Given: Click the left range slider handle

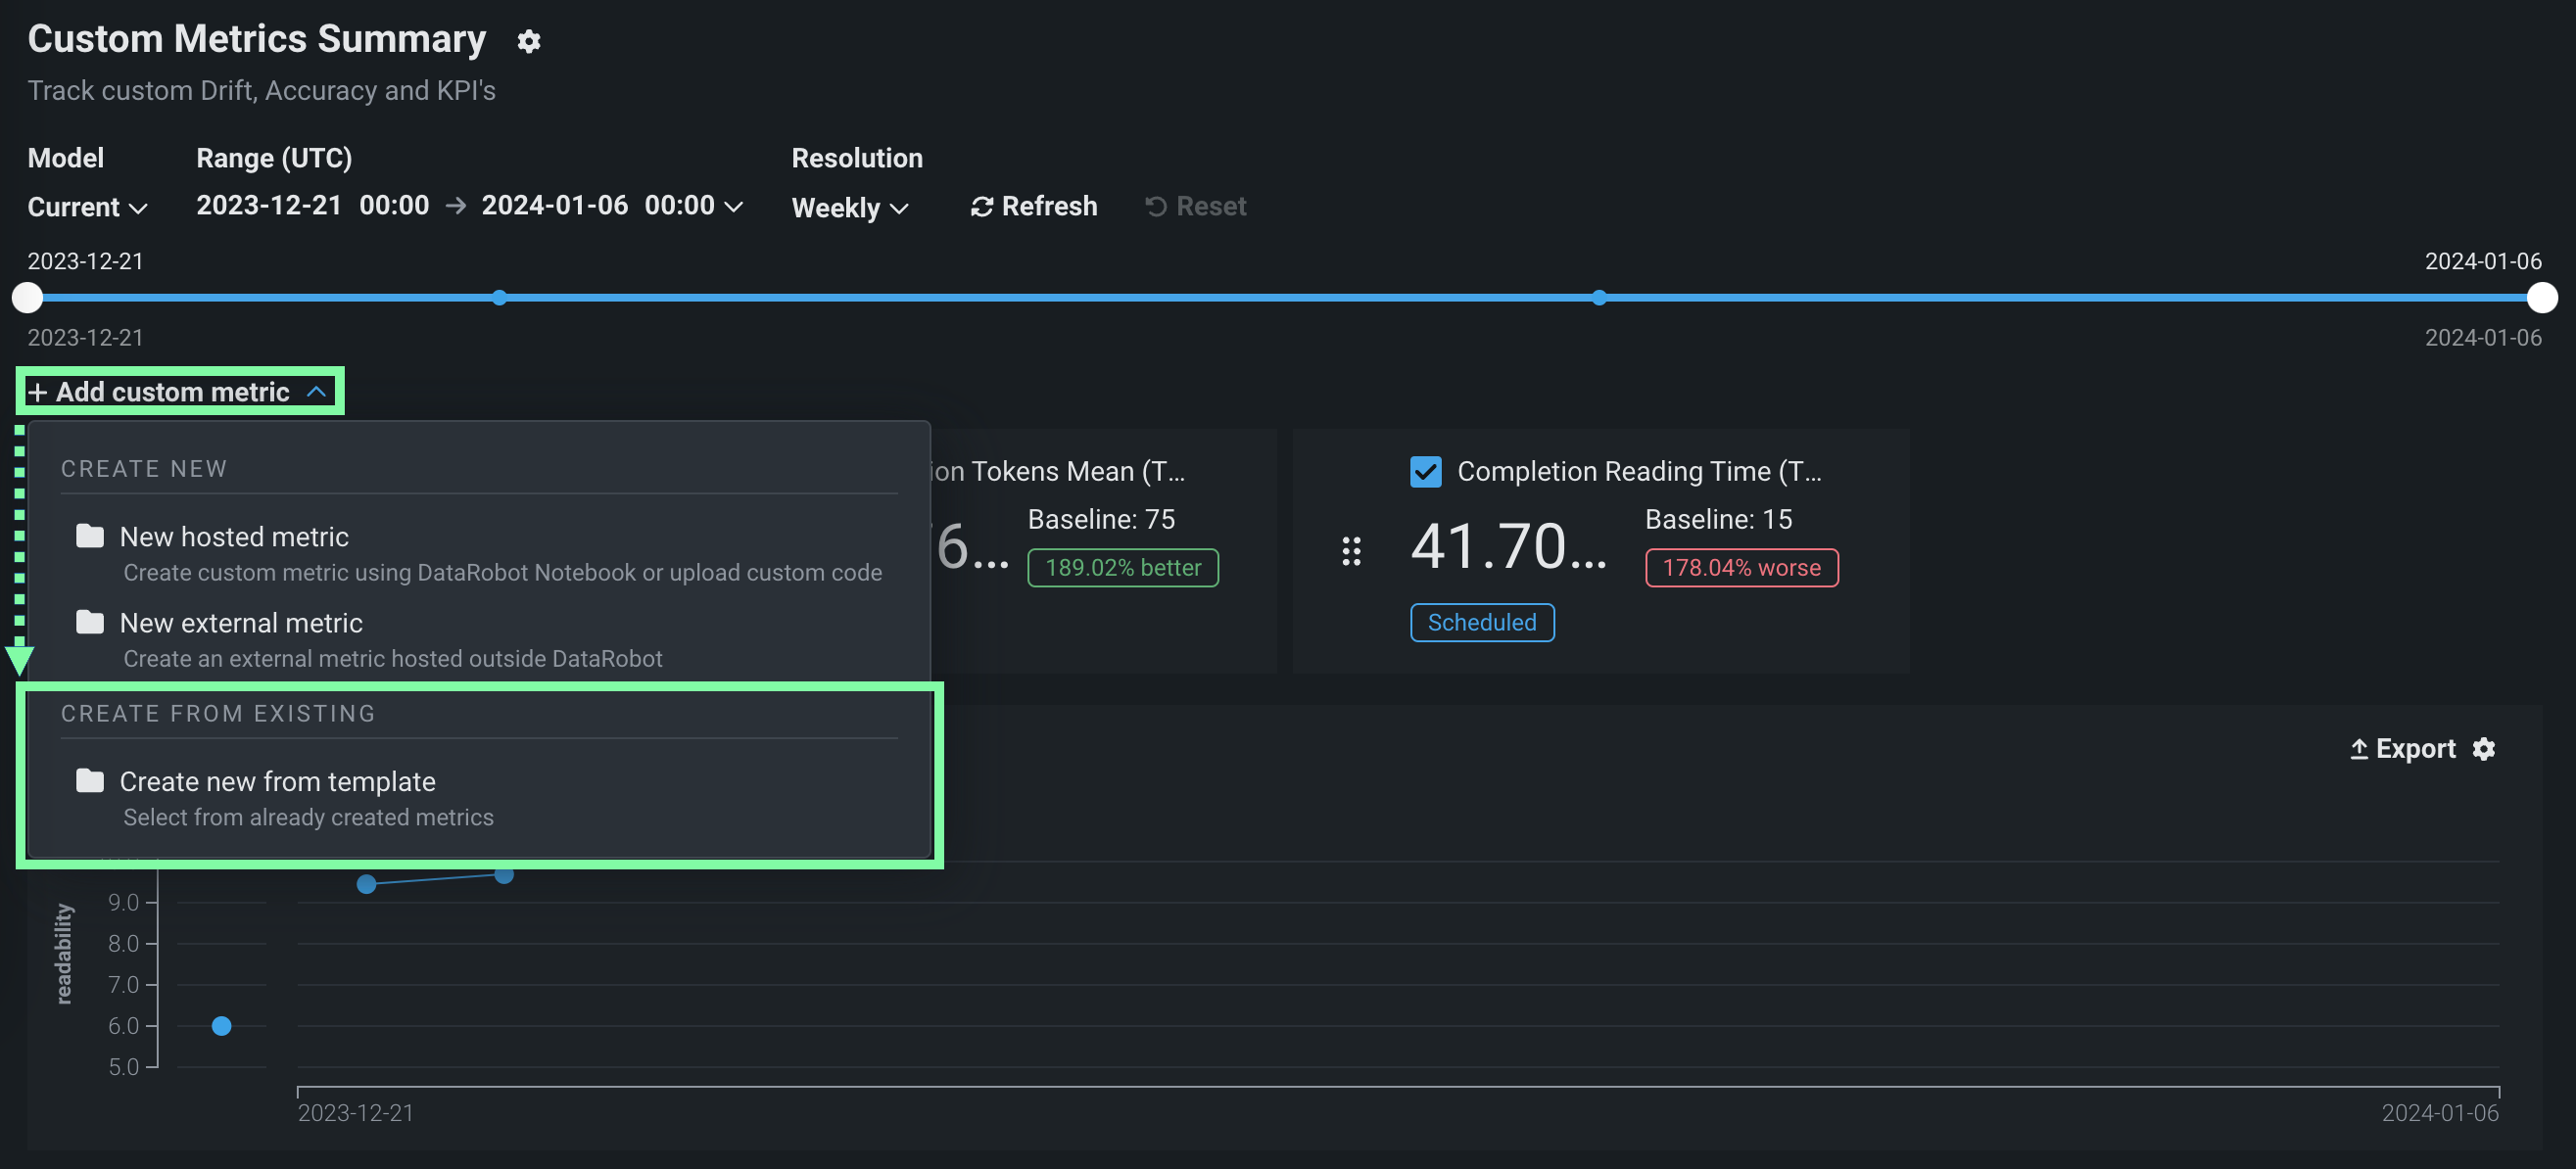Looking at the screenshot, I should 27,298.
